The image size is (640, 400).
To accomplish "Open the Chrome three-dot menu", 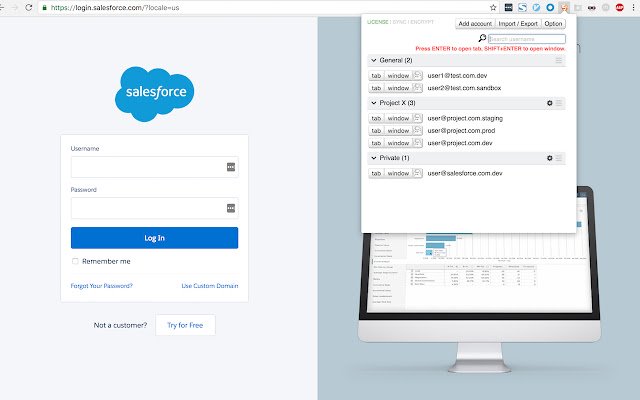I will tap(633, 7).
